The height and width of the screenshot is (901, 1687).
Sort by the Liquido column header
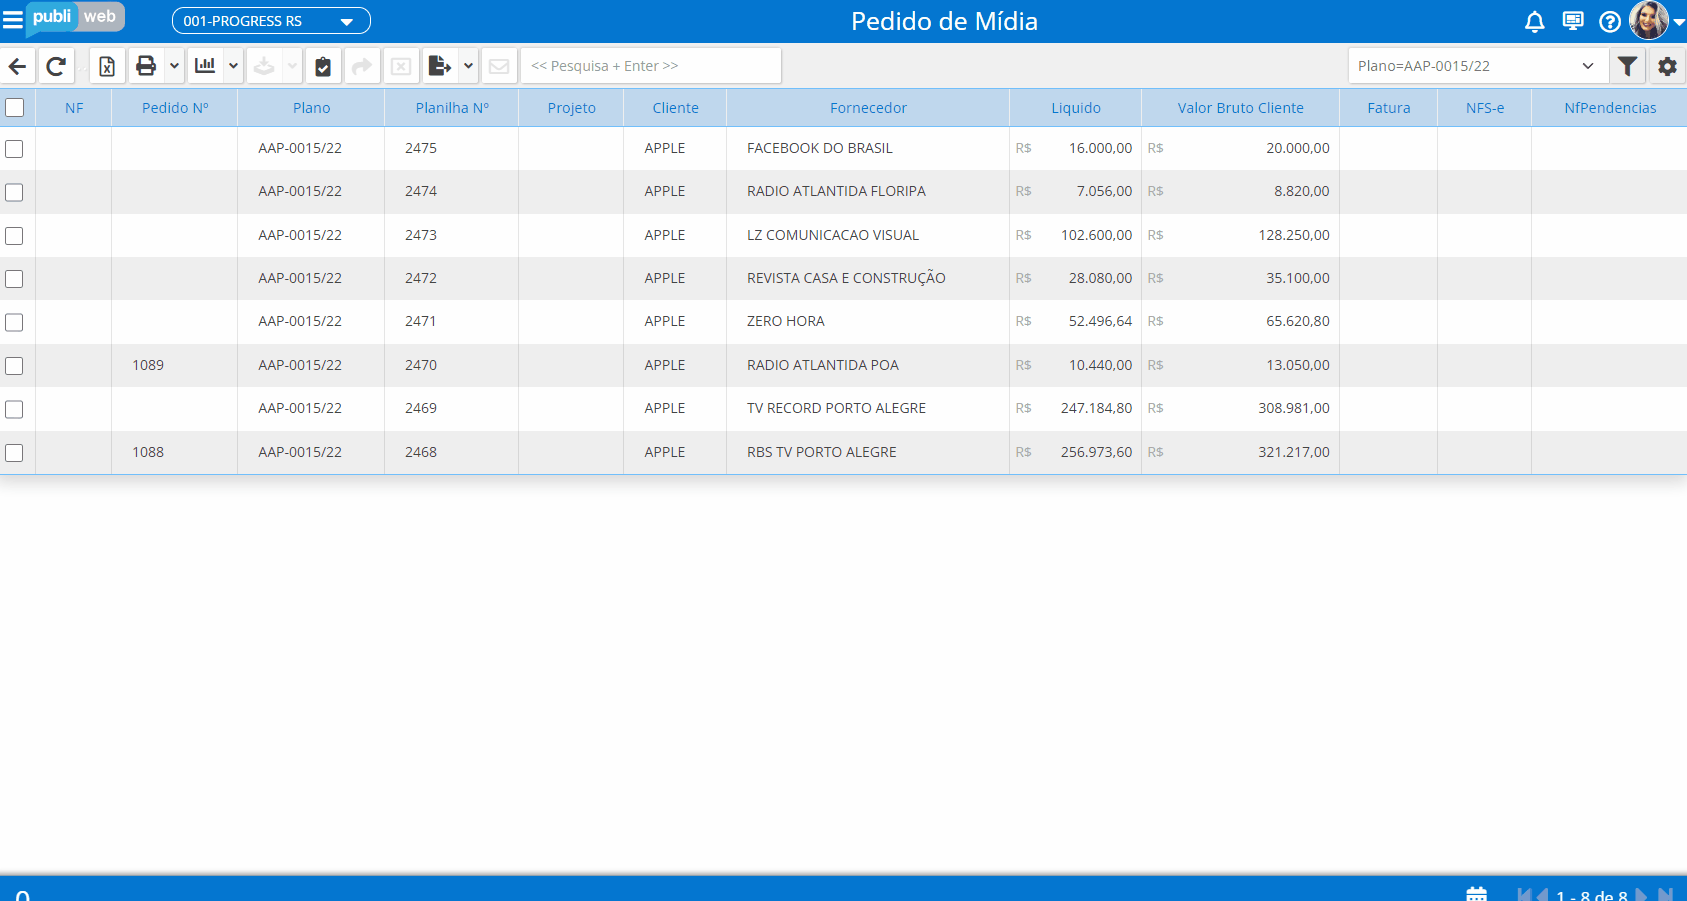pyautogui.click(x=1076, y=108)
